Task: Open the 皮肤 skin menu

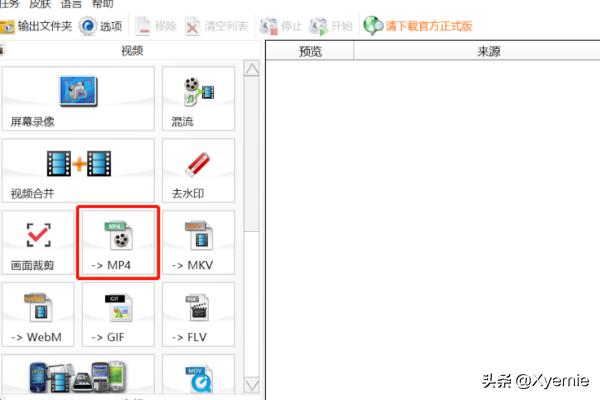Action: coord(40,4)
